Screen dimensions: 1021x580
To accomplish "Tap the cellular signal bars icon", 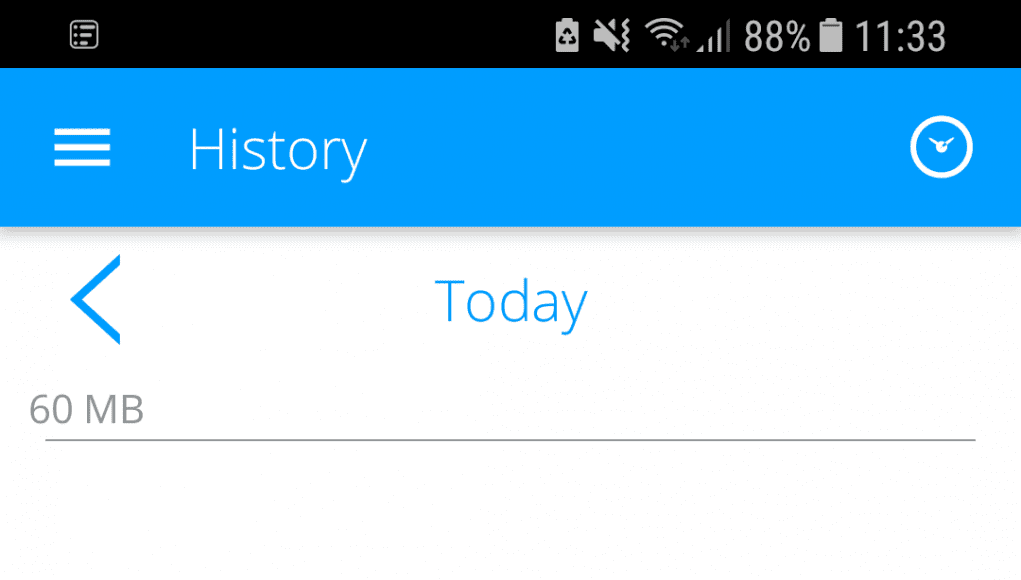I will (x=714, y=36).
